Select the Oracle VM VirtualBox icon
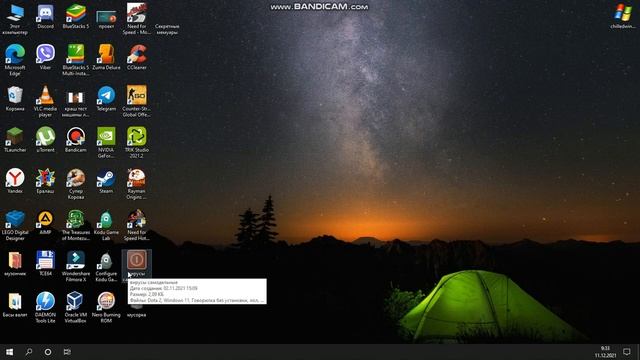Viewport: 640px width, 360px height. coord(76,307)
